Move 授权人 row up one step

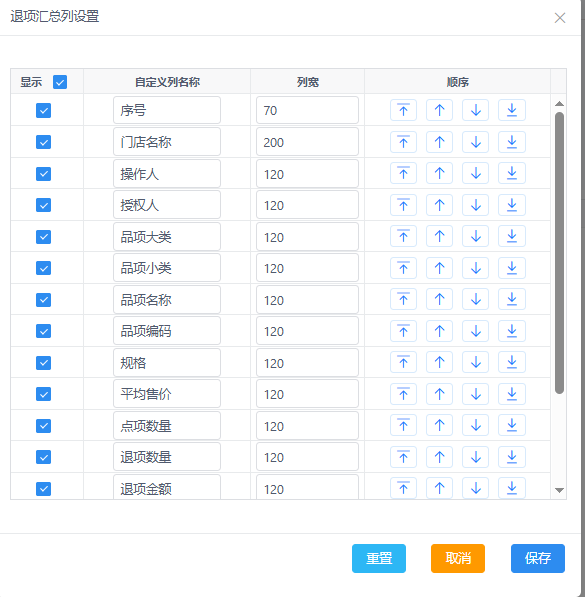click(x=440, y=205)
